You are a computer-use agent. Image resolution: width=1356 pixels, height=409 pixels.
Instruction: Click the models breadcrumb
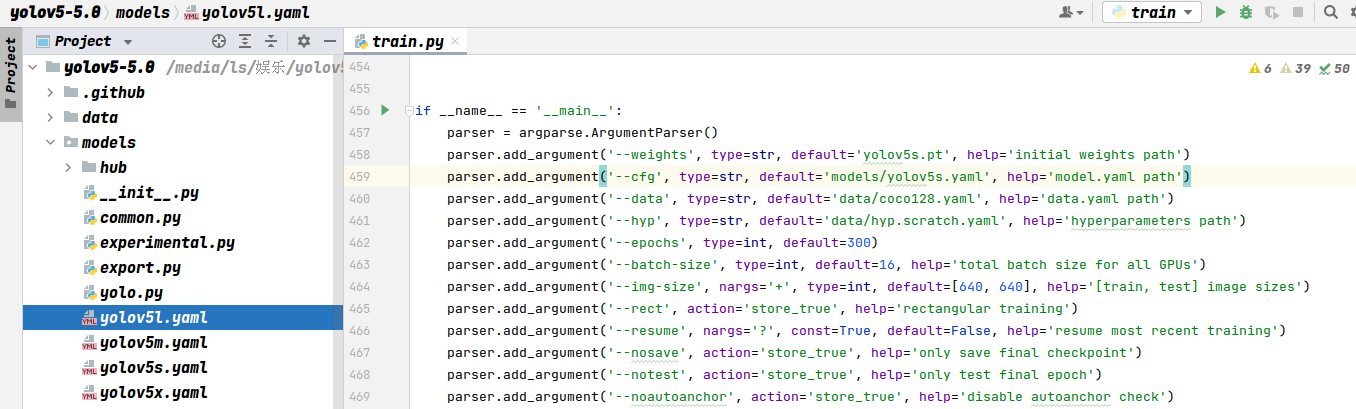pyautogui.click(x=142, y=13)
